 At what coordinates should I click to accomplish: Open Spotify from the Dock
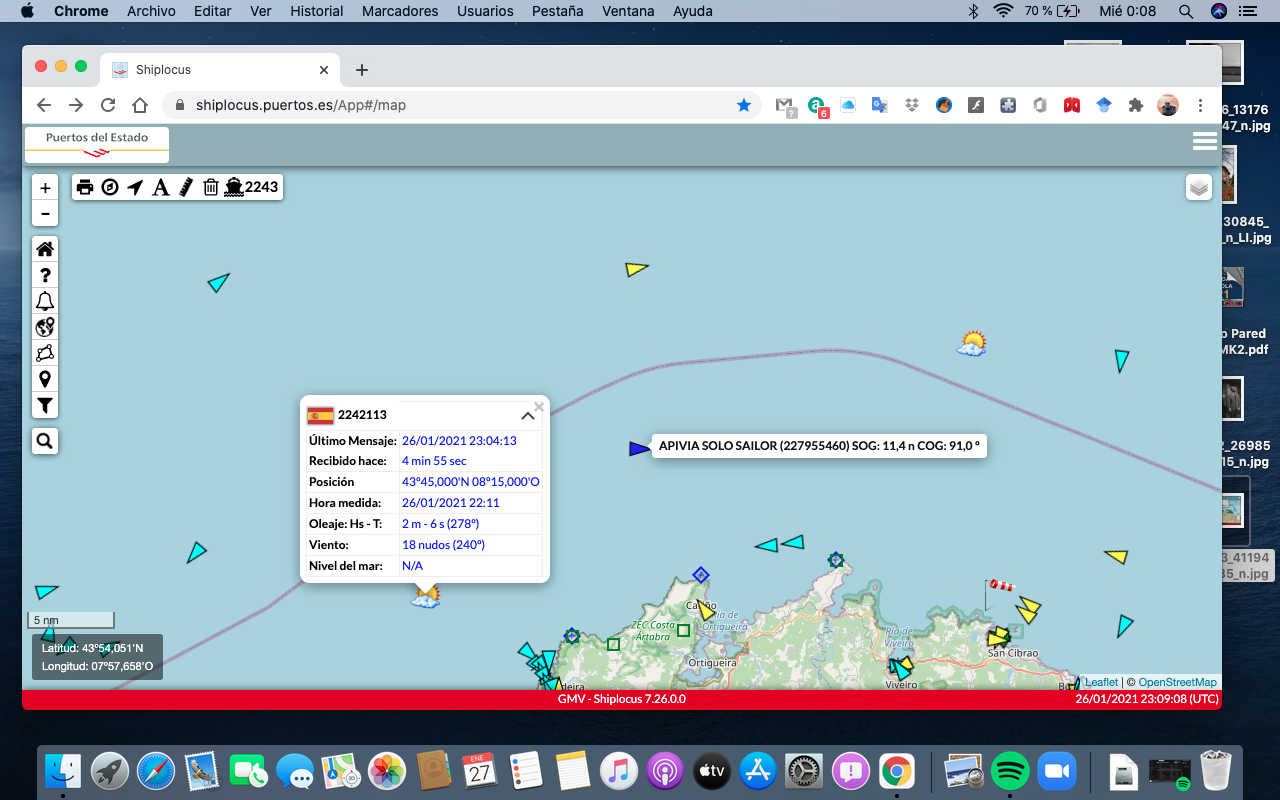pyautogui.click(x=1010, y=771)
